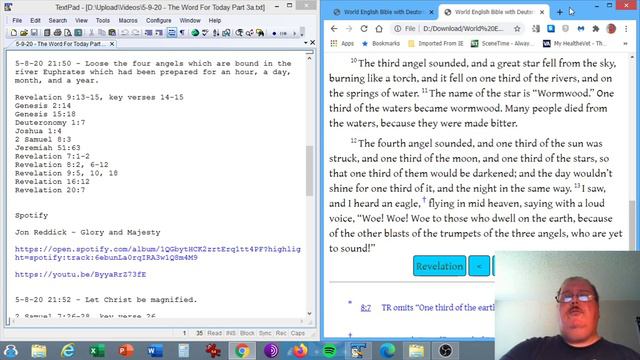Viewport: 640px width, 360px height.
Task: Click Open File icon in TextPad toolbar
Action: coord(24,33)
